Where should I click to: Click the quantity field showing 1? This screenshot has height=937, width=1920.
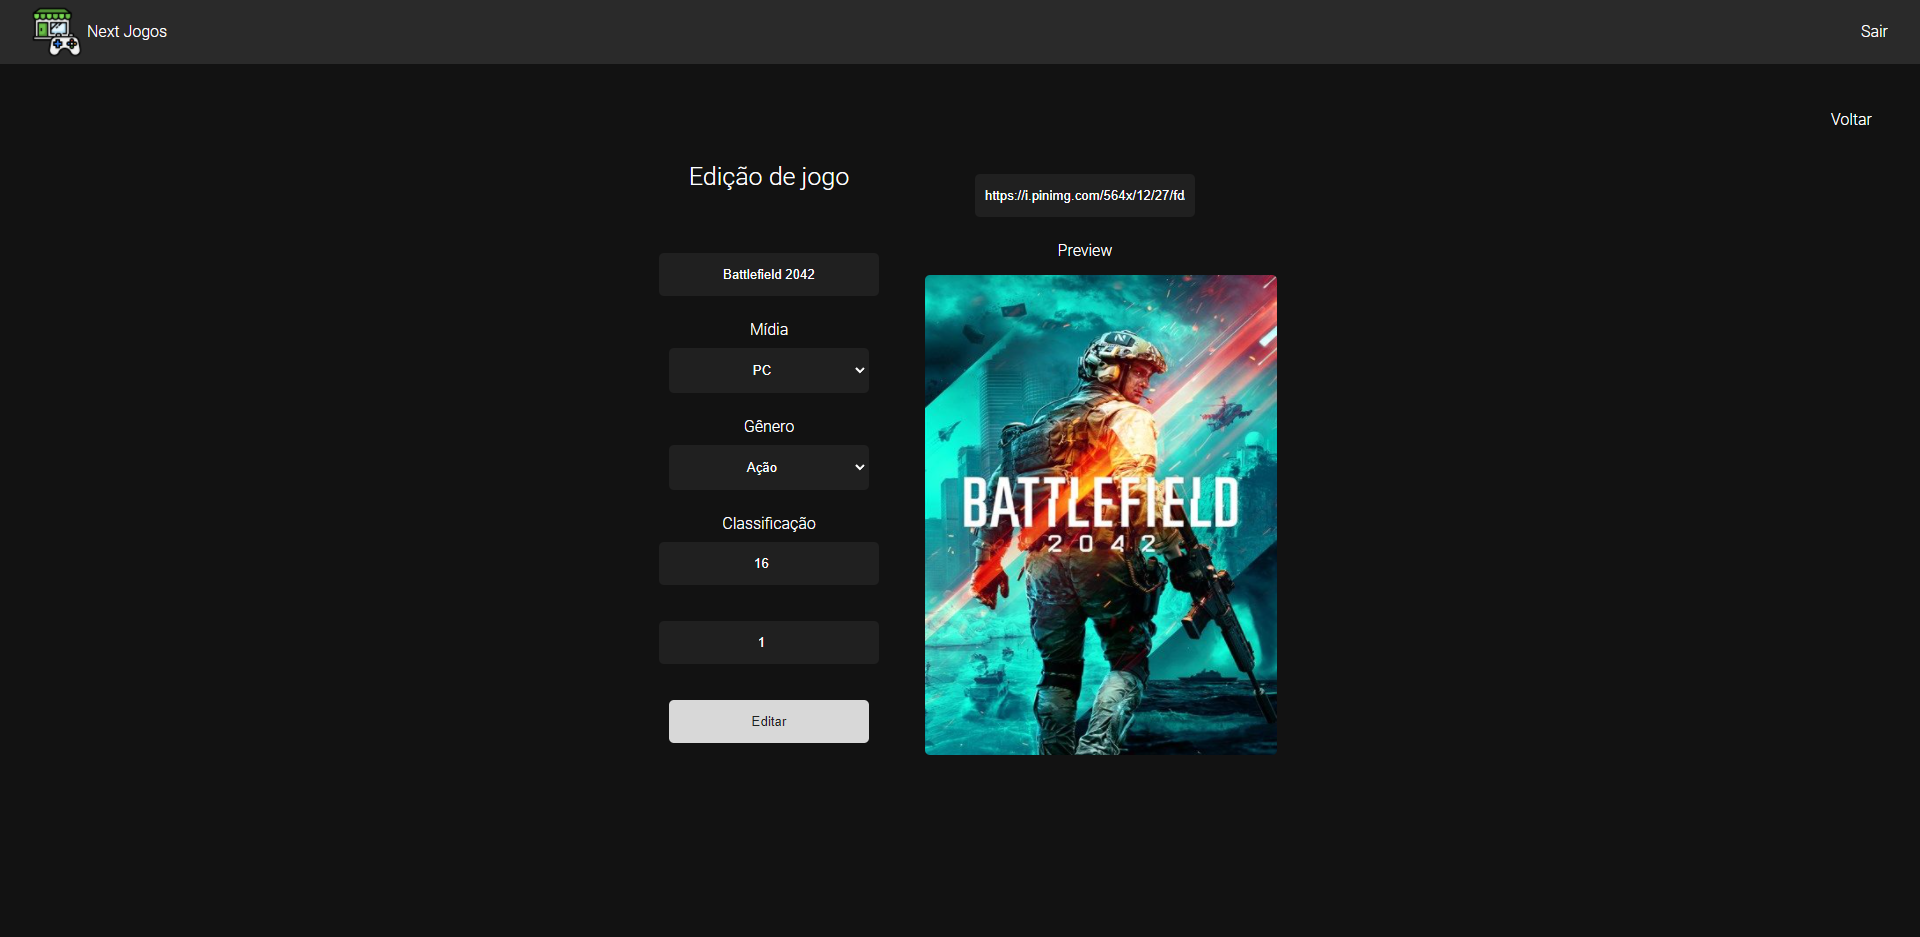[768, 642]
